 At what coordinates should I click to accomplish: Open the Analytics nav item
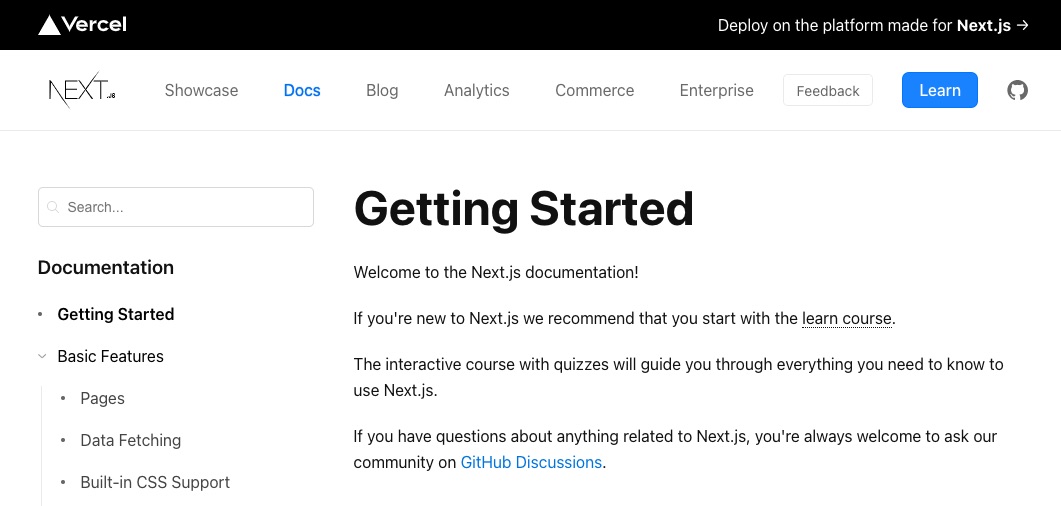[x=476, y=91]
